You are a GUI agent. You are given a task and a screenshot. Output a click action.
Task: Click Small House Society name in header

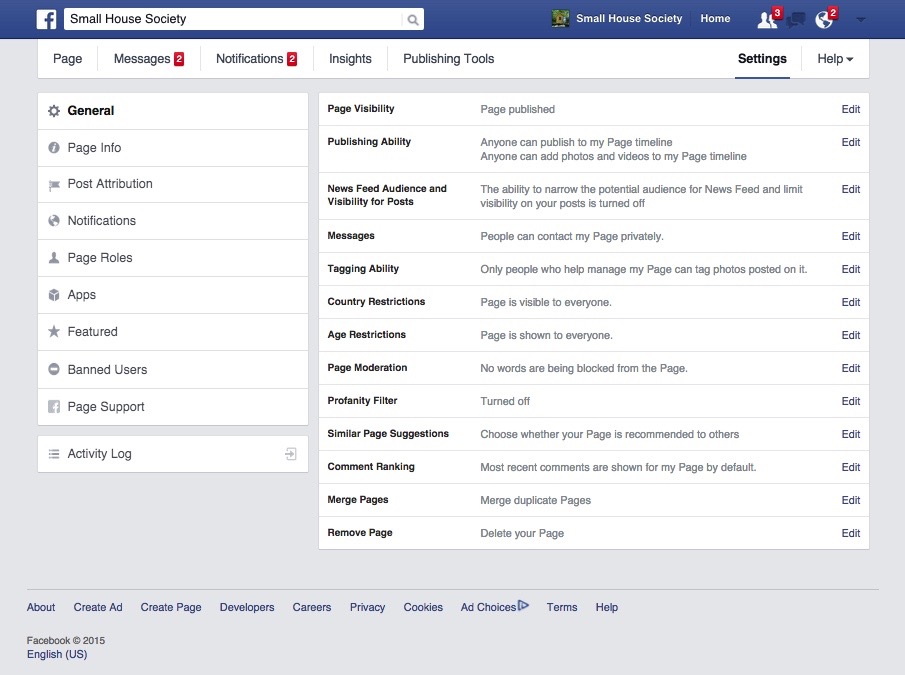coord(629,18)
